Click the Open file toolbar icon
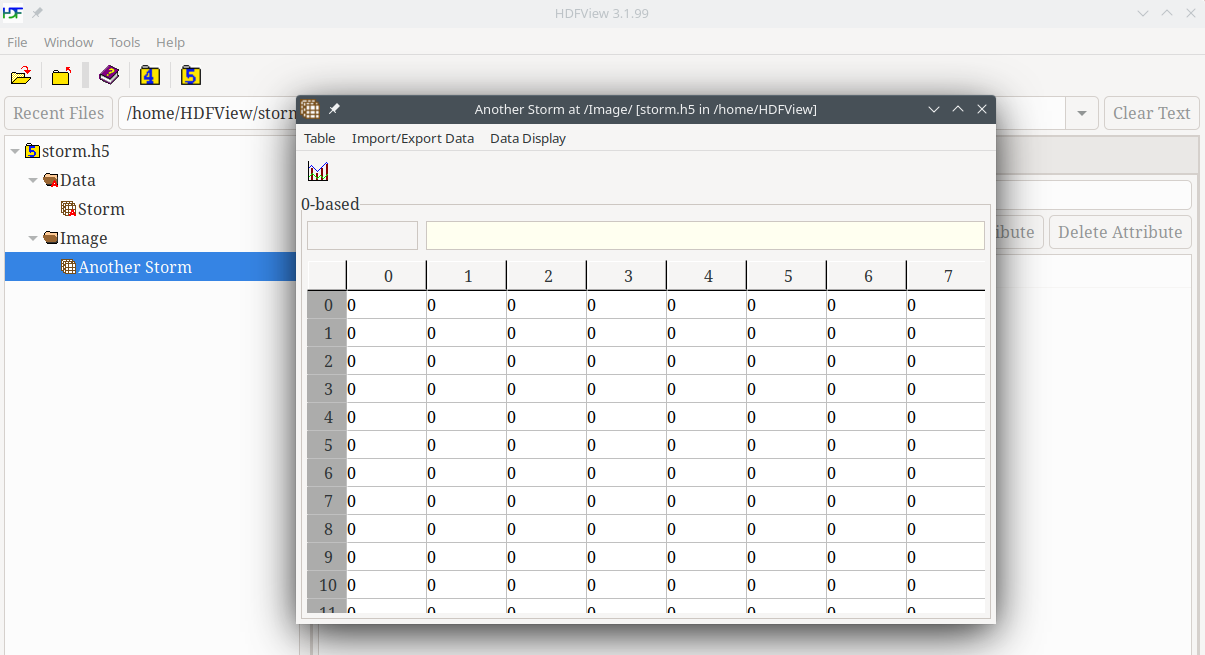 pos(21,76)
